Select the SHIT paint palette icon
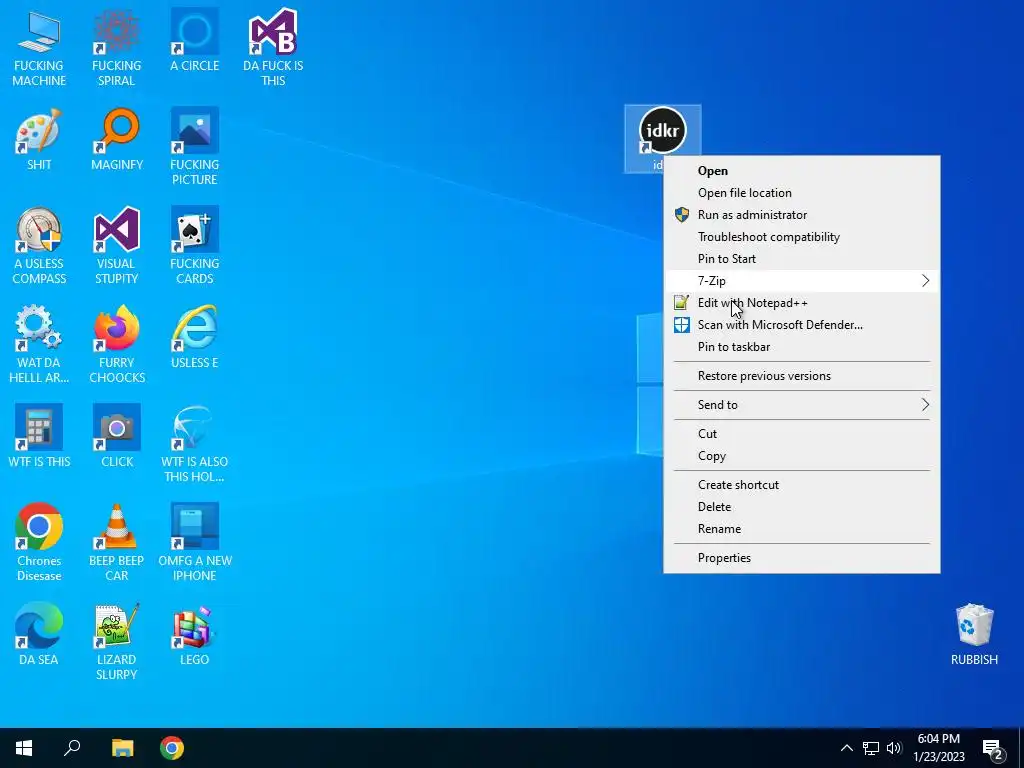Viewport: 1024px width, 768px height. pos(39,132)
